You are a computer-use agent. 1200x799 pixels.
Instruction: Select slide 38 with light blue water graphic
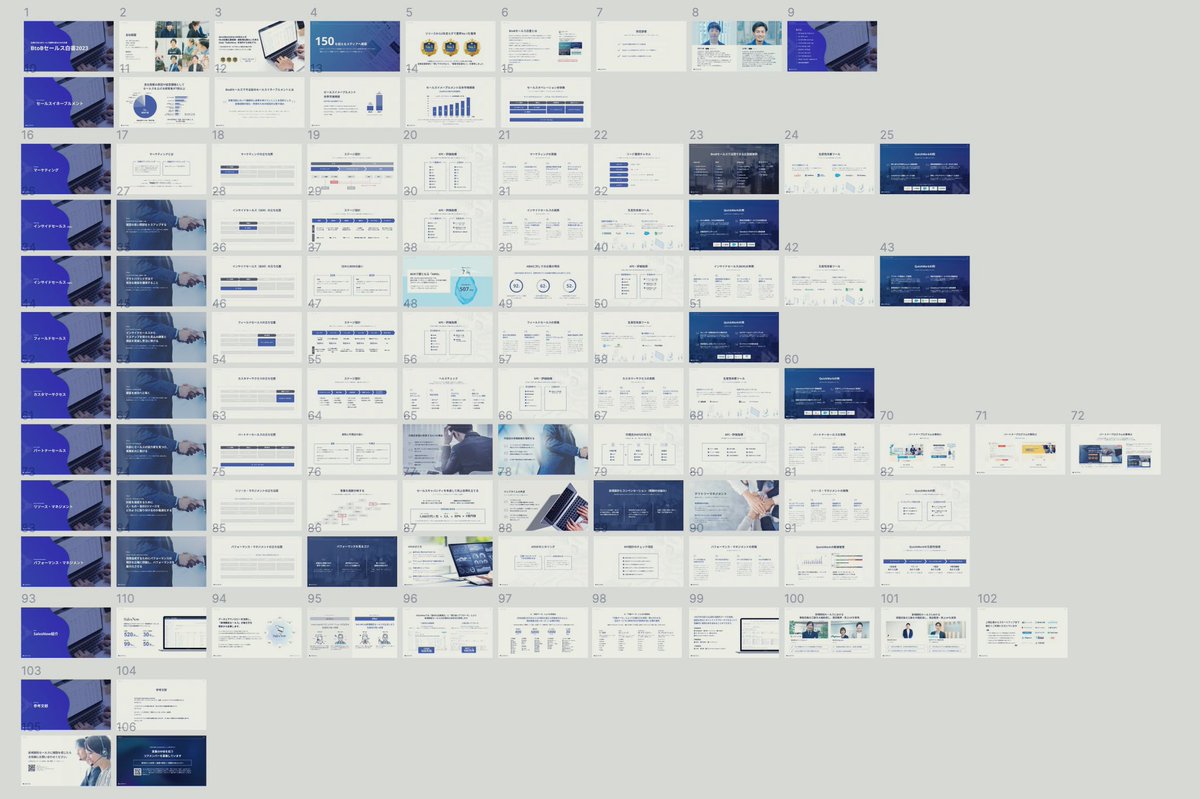coord(449,281)
